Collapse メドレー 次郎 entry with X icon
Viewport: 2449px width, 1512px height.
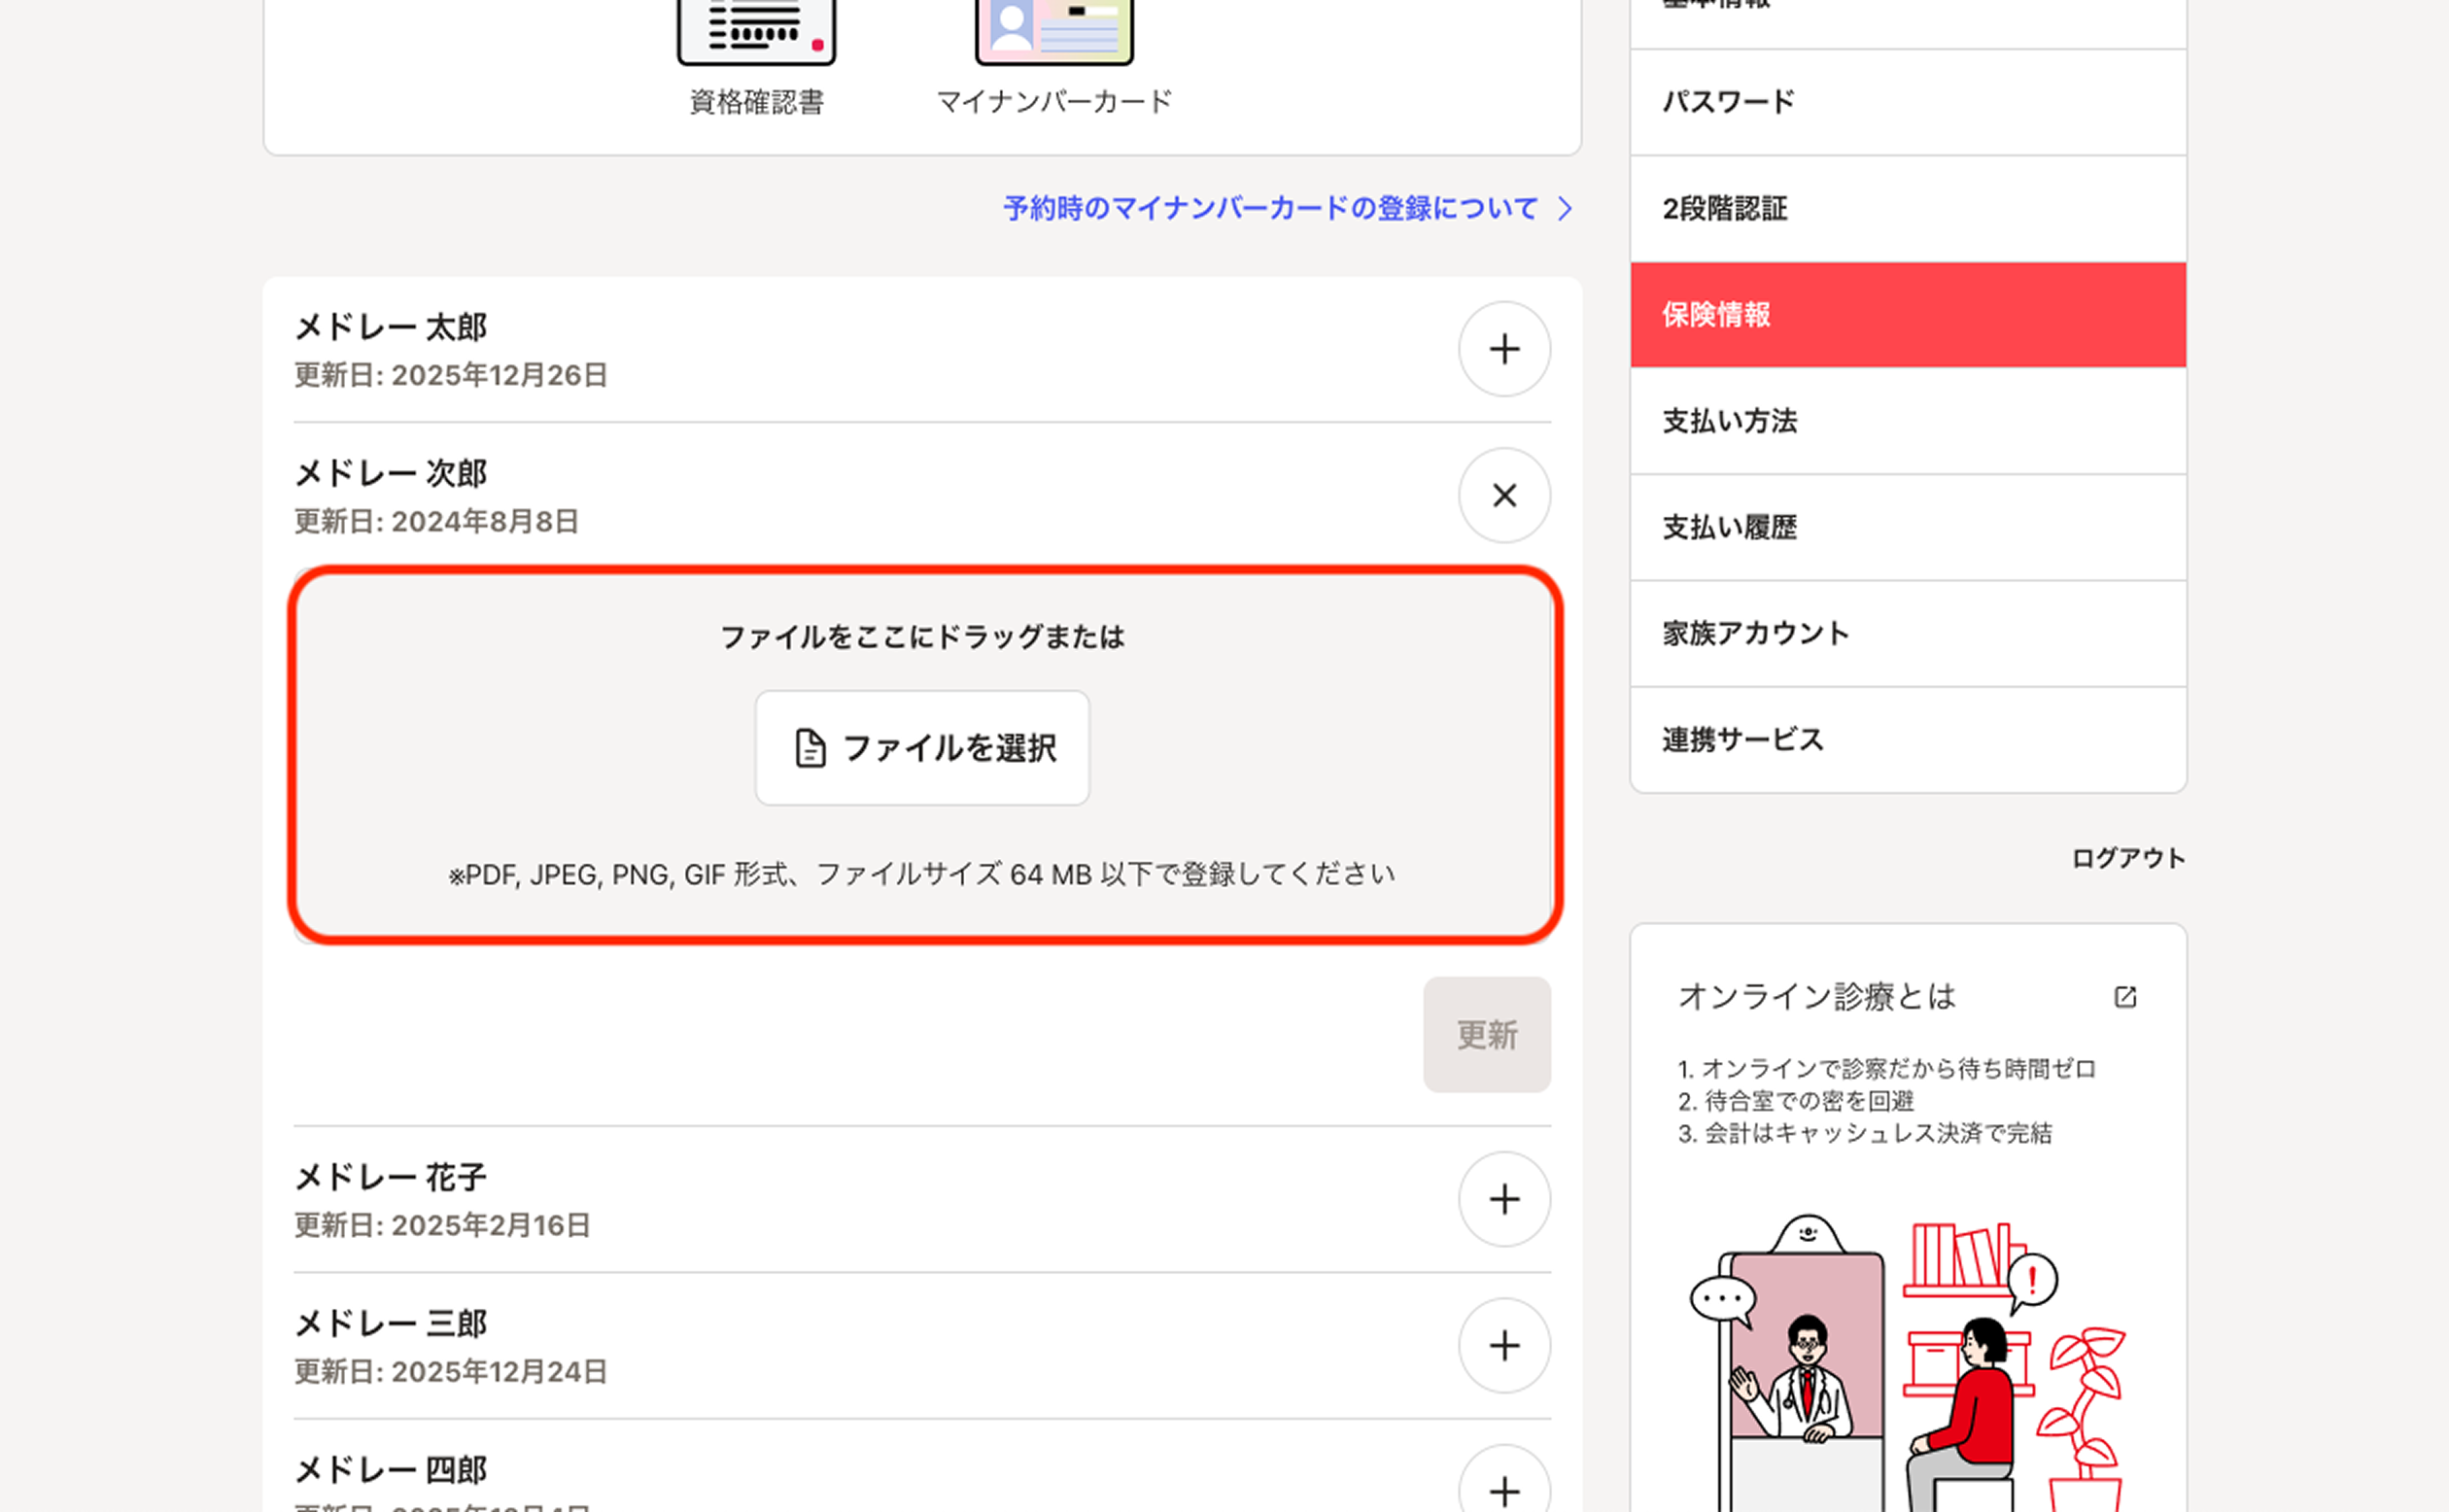point(1503,495)
